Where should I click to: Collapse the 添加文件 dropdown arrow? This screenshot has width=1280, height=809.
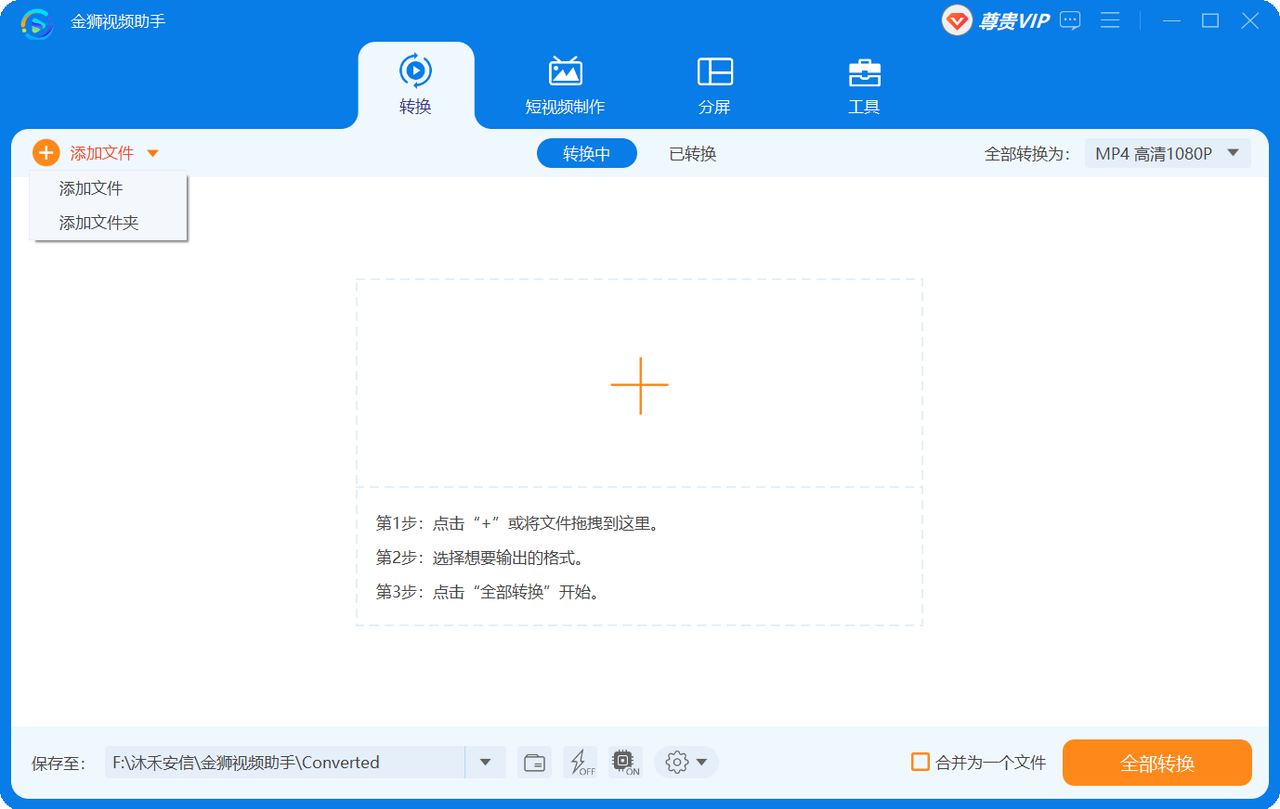click(x=153, y=153)
